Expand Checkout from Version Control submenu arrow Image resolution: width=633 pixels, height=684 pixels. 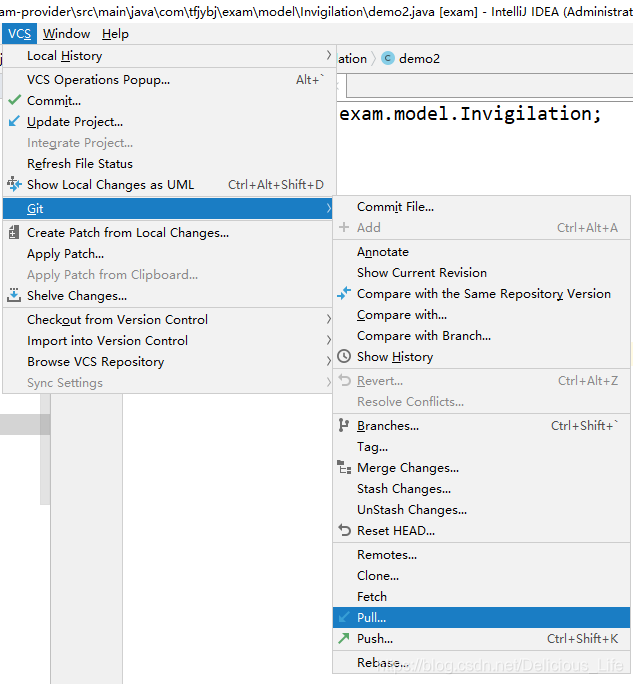(328, 319)
